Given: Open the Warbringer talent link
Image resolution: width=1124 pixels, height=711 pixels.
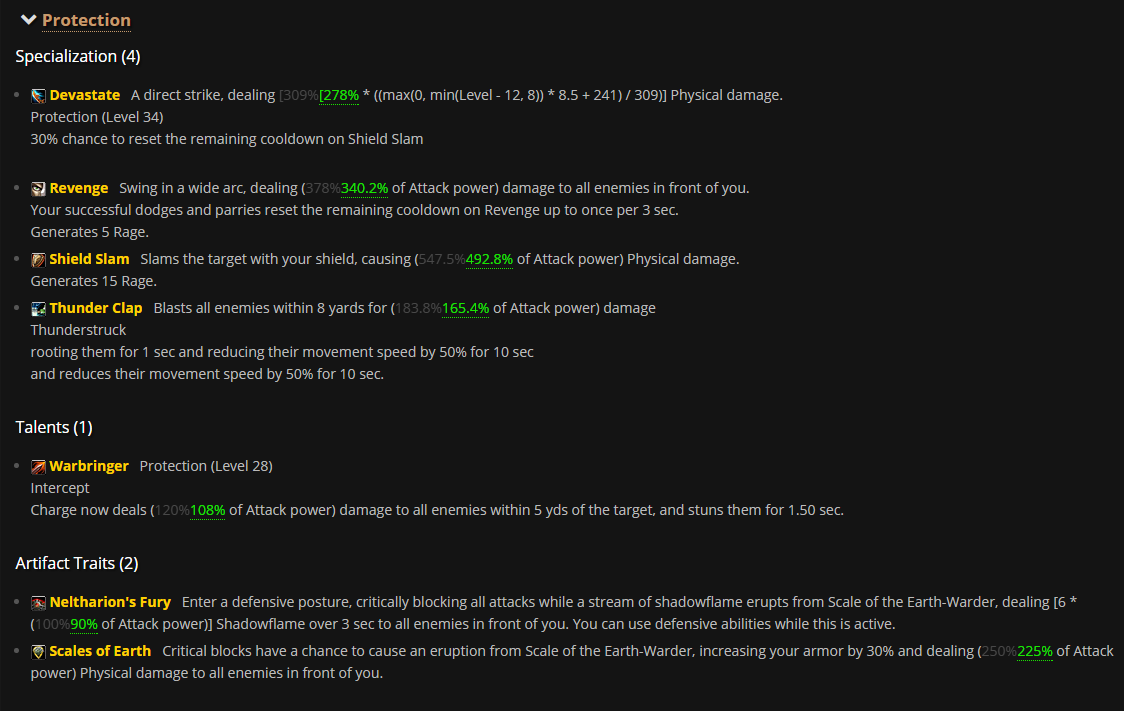Looking at the screenshot, I should coord(89,466).
